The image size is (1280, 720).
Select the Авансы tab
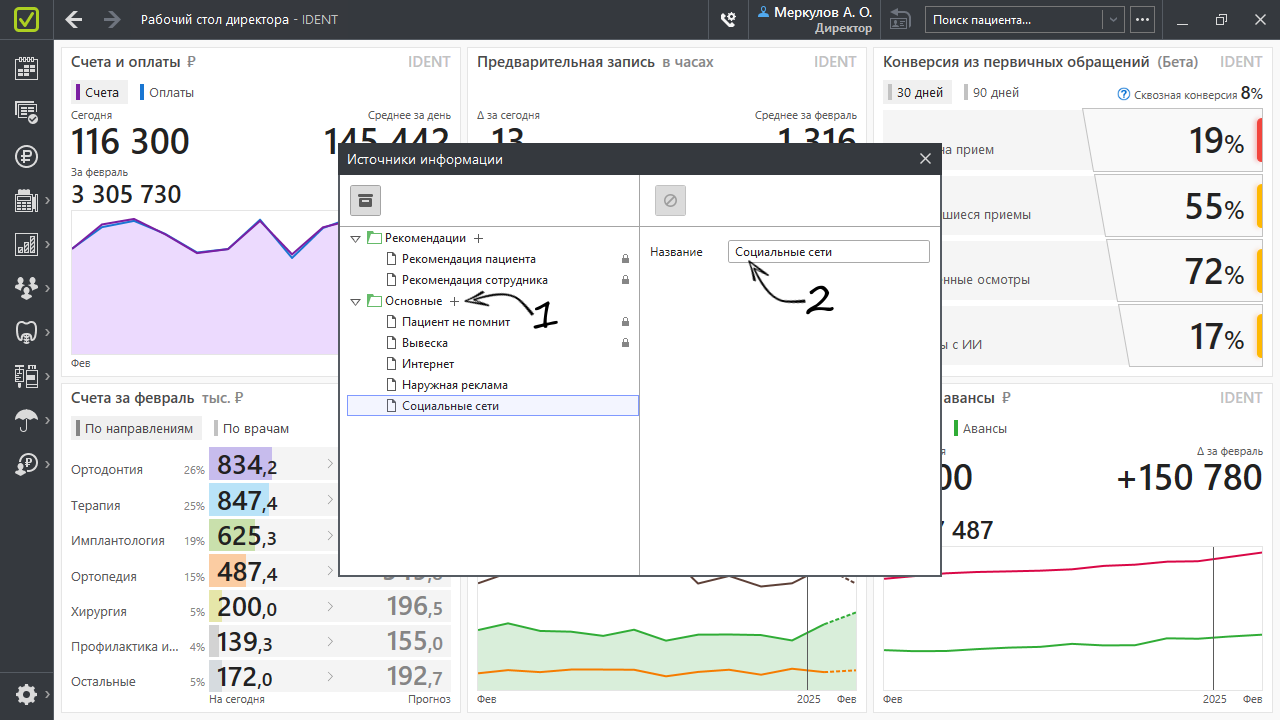981,428
